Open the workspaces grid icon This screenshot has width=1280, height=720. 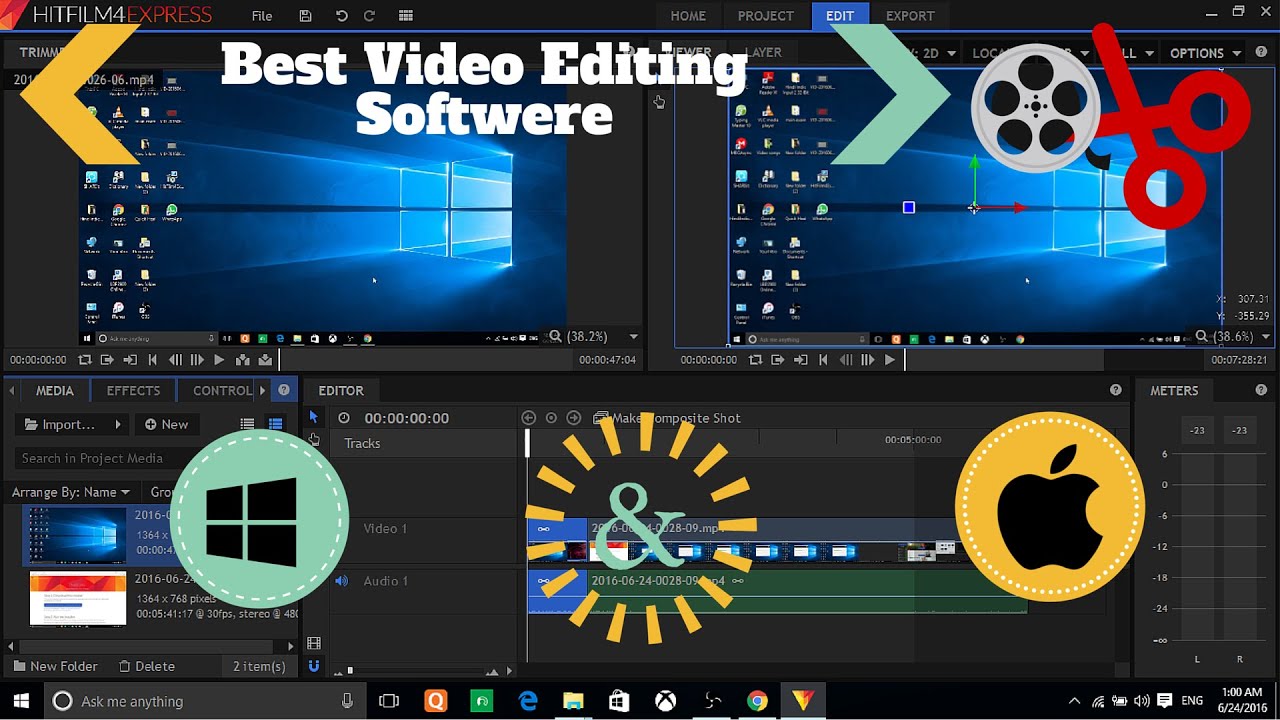(x=405, y=16)
